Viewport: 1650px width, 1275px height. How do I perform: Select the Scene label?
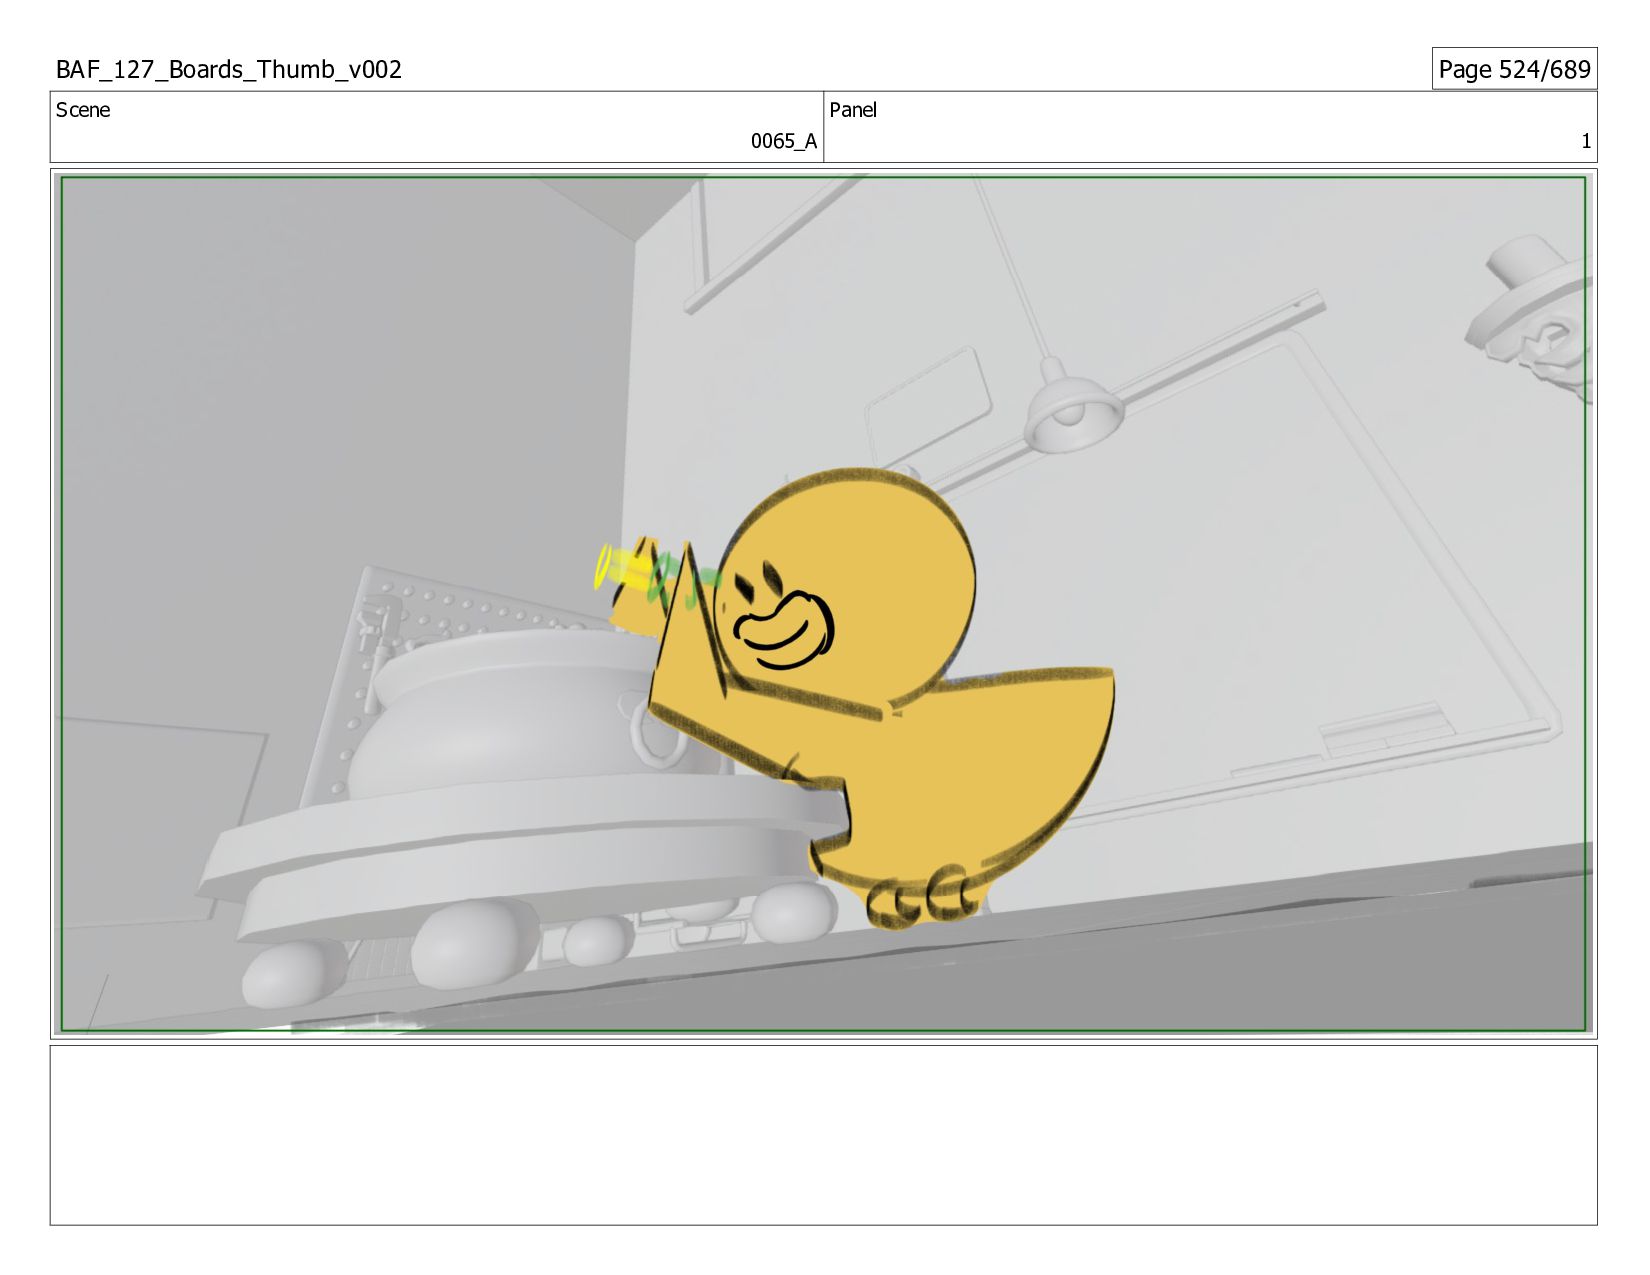click(83, 110)
